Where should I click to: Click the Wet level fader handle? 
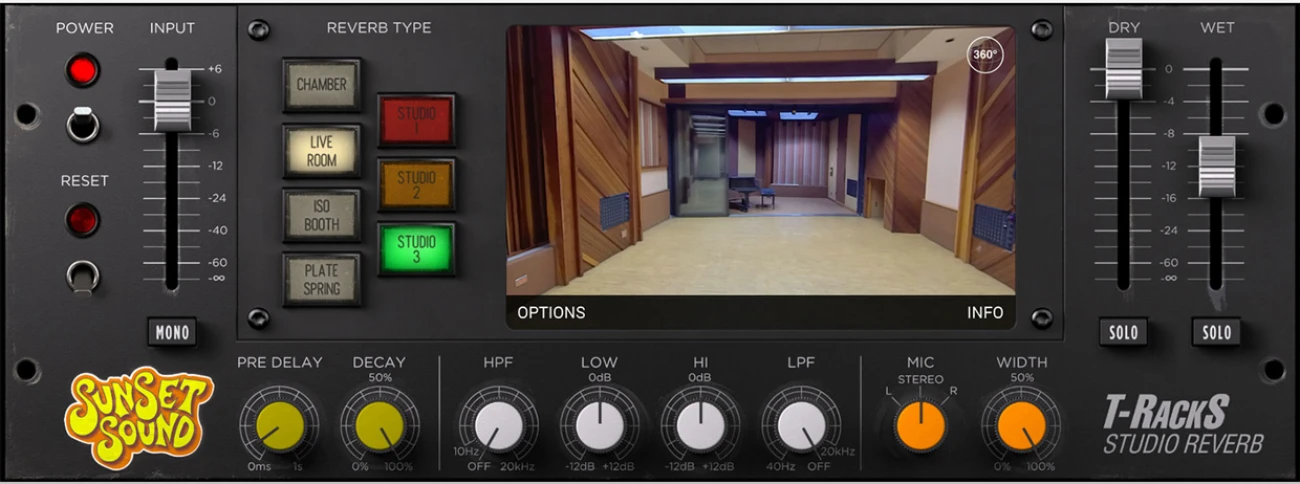tap(1217, 166)
